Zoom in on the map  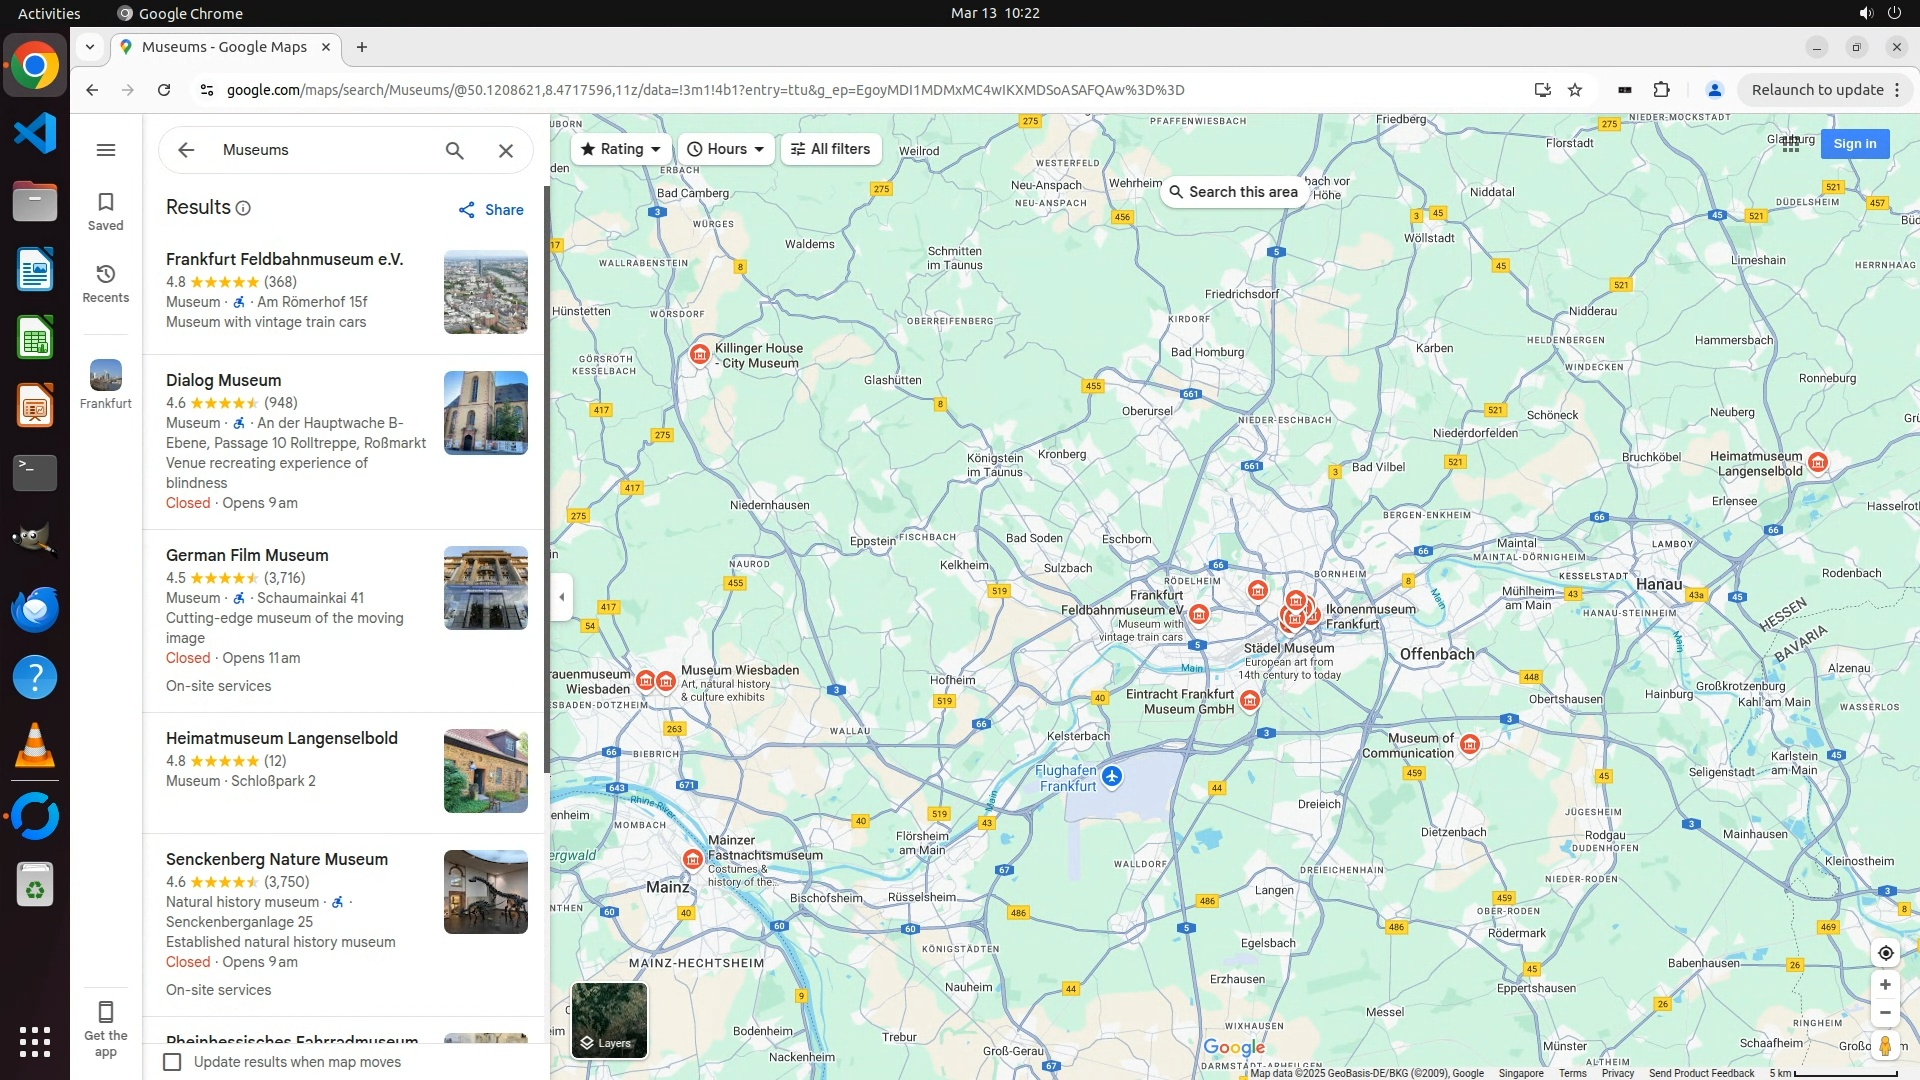(1885, 985)
